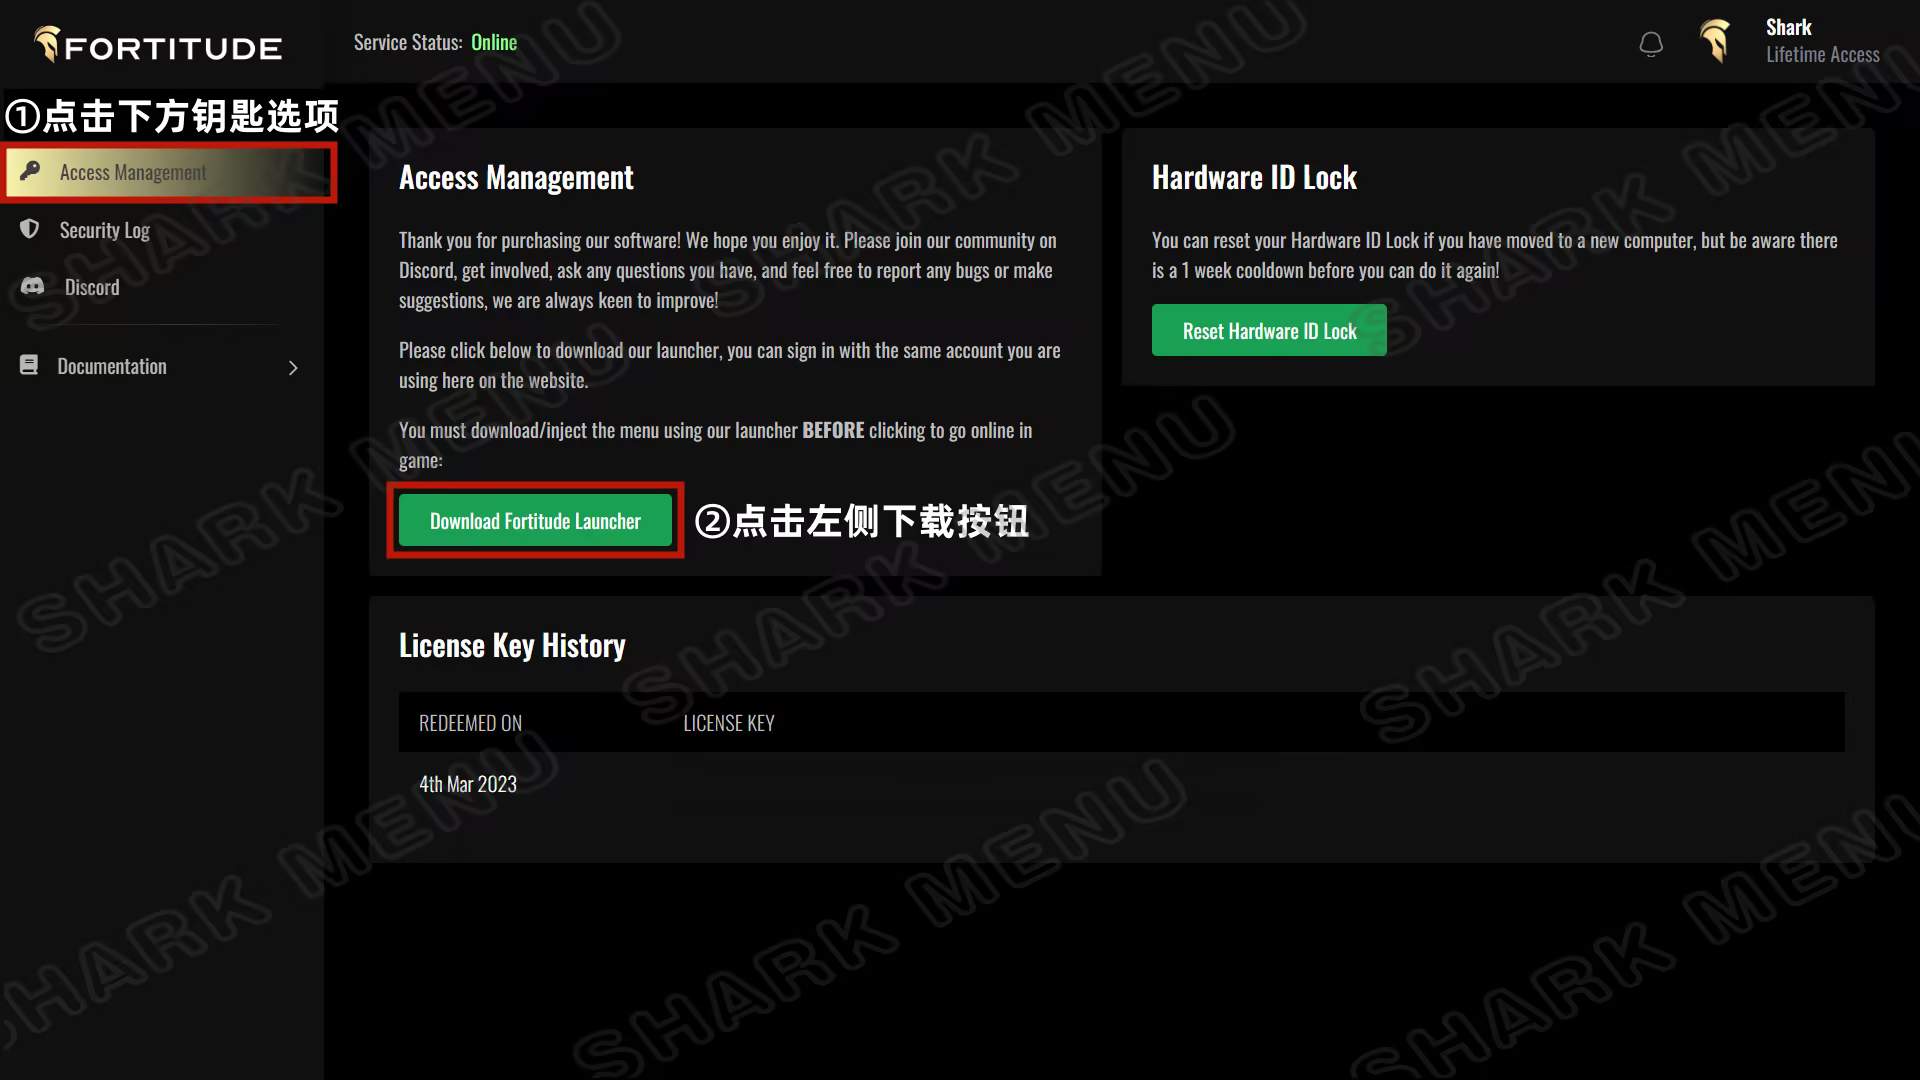
Task: Open the Shark user profile name
Action: (1788, 27)
